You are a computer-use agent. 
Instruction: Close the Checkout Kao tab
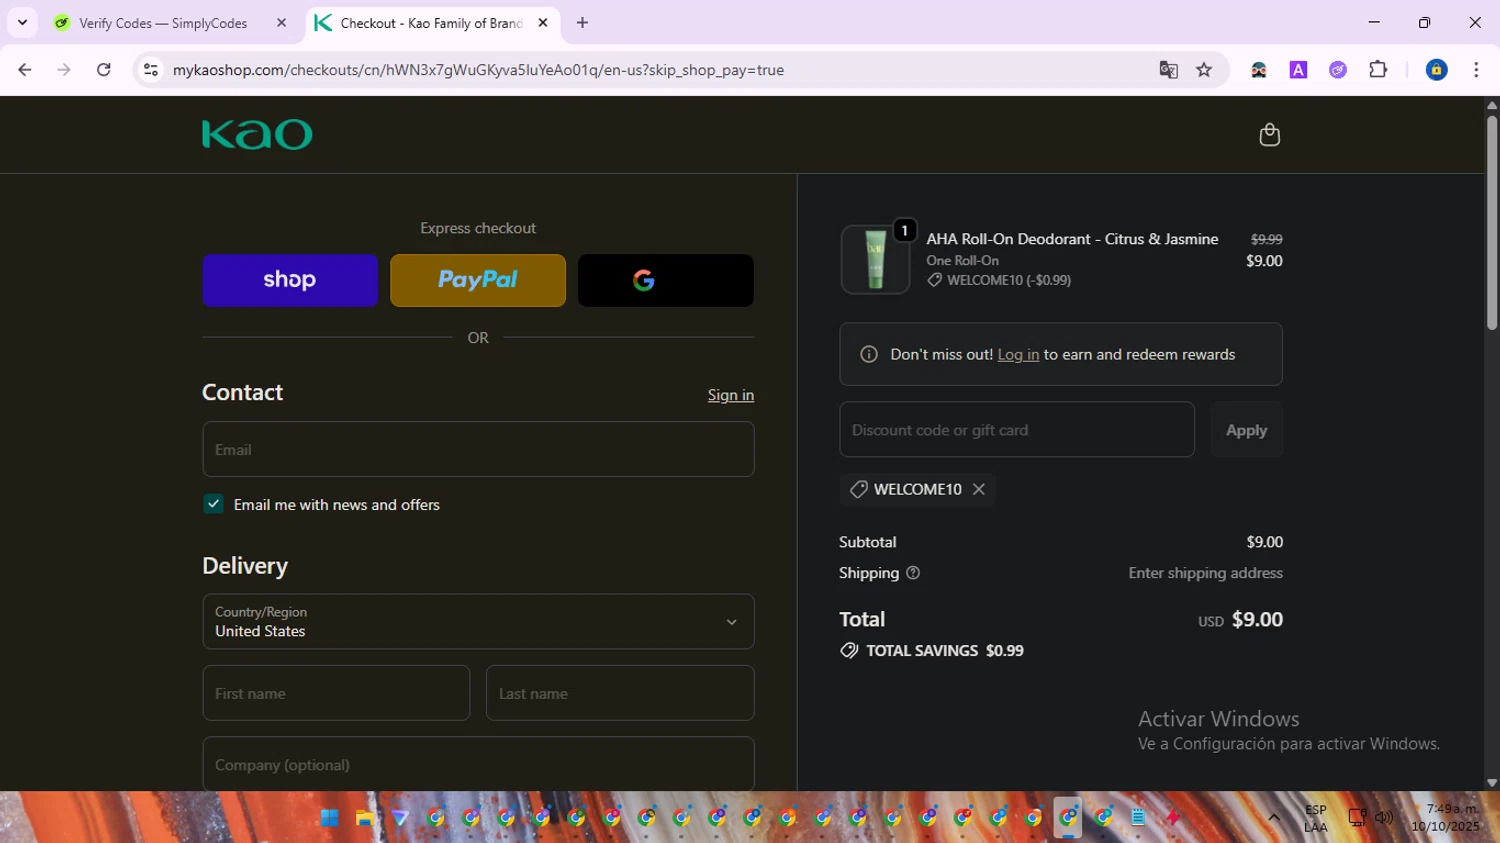click(543, 22)
